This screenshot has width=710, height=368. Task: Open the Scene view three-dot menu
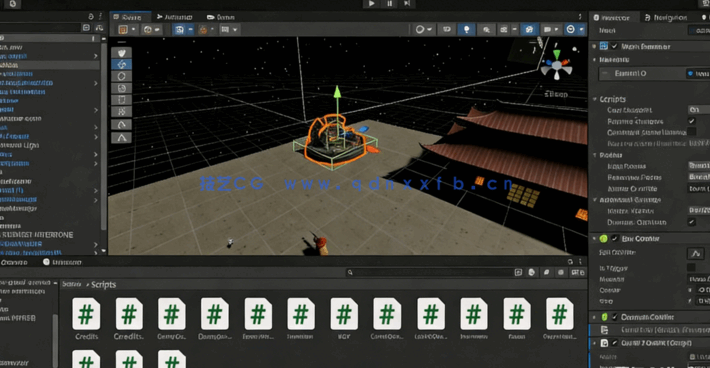580,17
